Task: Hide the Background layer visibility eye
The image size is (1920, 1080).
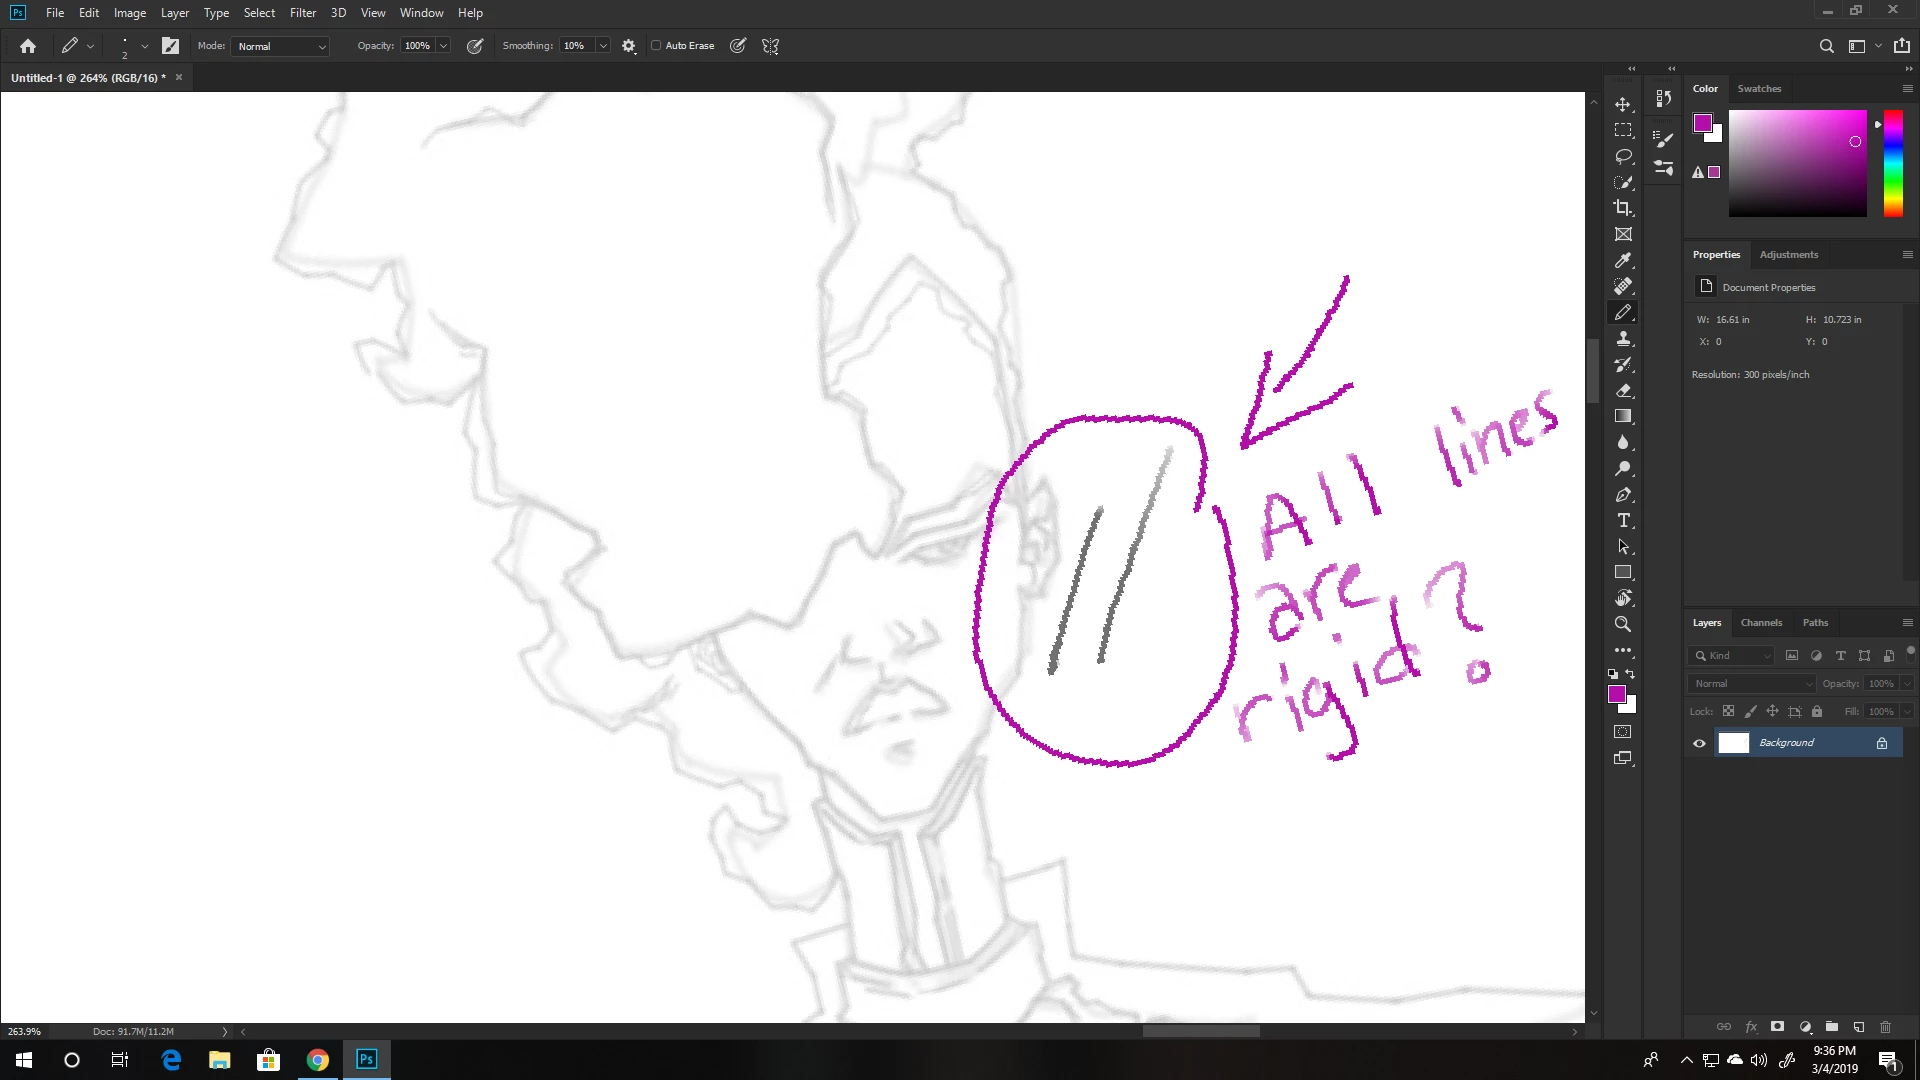Action: click(x=1699, y=743)
